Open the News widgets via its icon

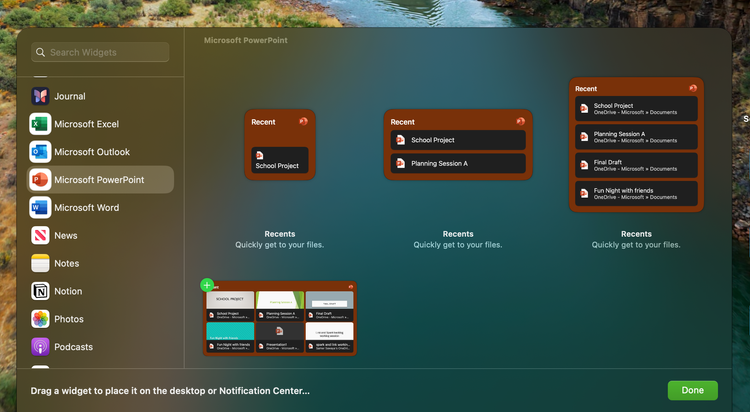coord(40,235)
